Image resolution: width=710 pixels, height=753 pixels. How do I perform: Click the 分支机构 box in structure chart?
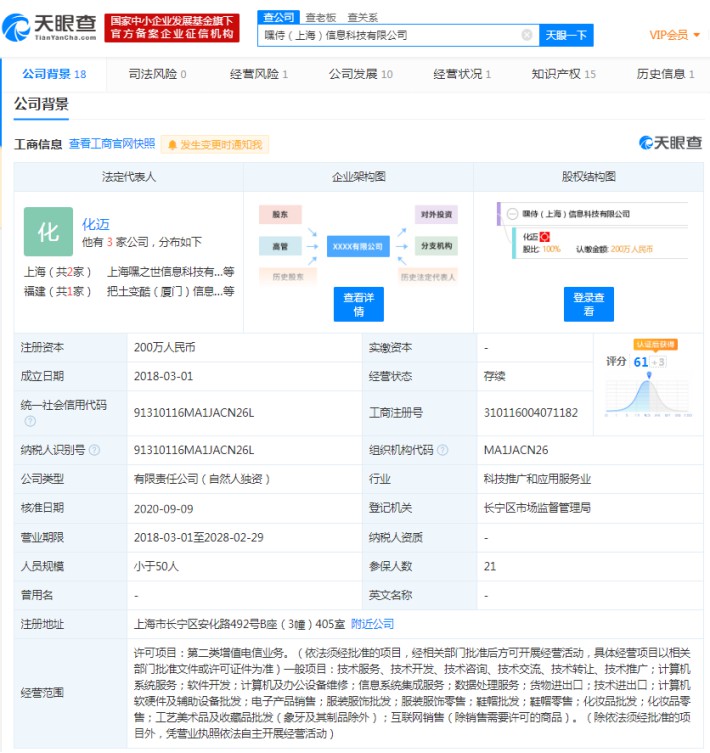tap(436, 246)
